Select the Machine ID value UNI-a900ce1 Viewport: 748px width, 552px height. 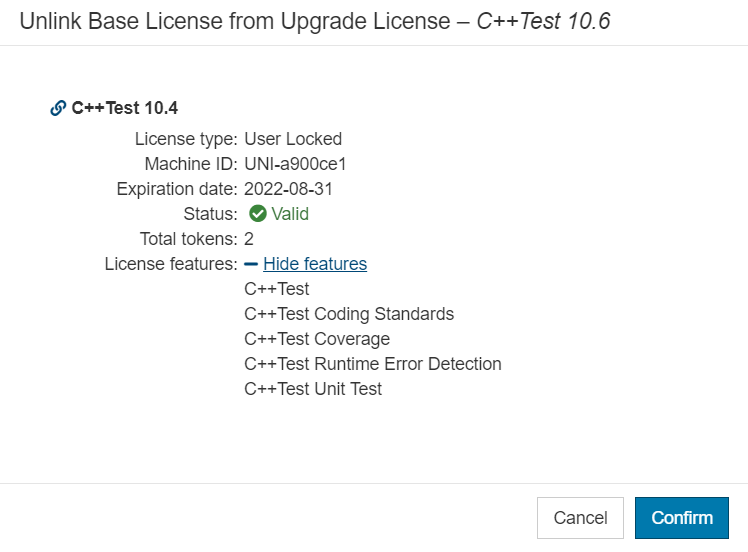coord(295,164)
